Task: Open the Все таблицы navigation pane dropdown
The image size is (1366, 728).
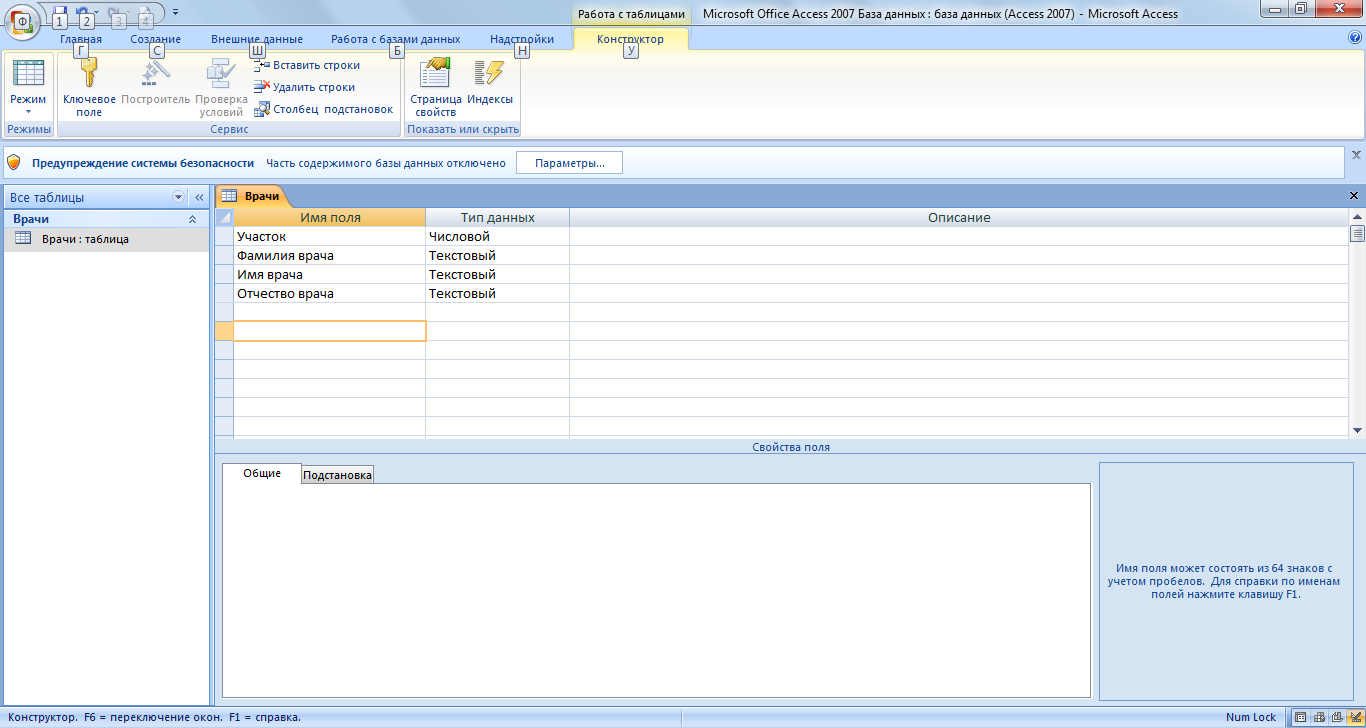Action: coord(179,198)
